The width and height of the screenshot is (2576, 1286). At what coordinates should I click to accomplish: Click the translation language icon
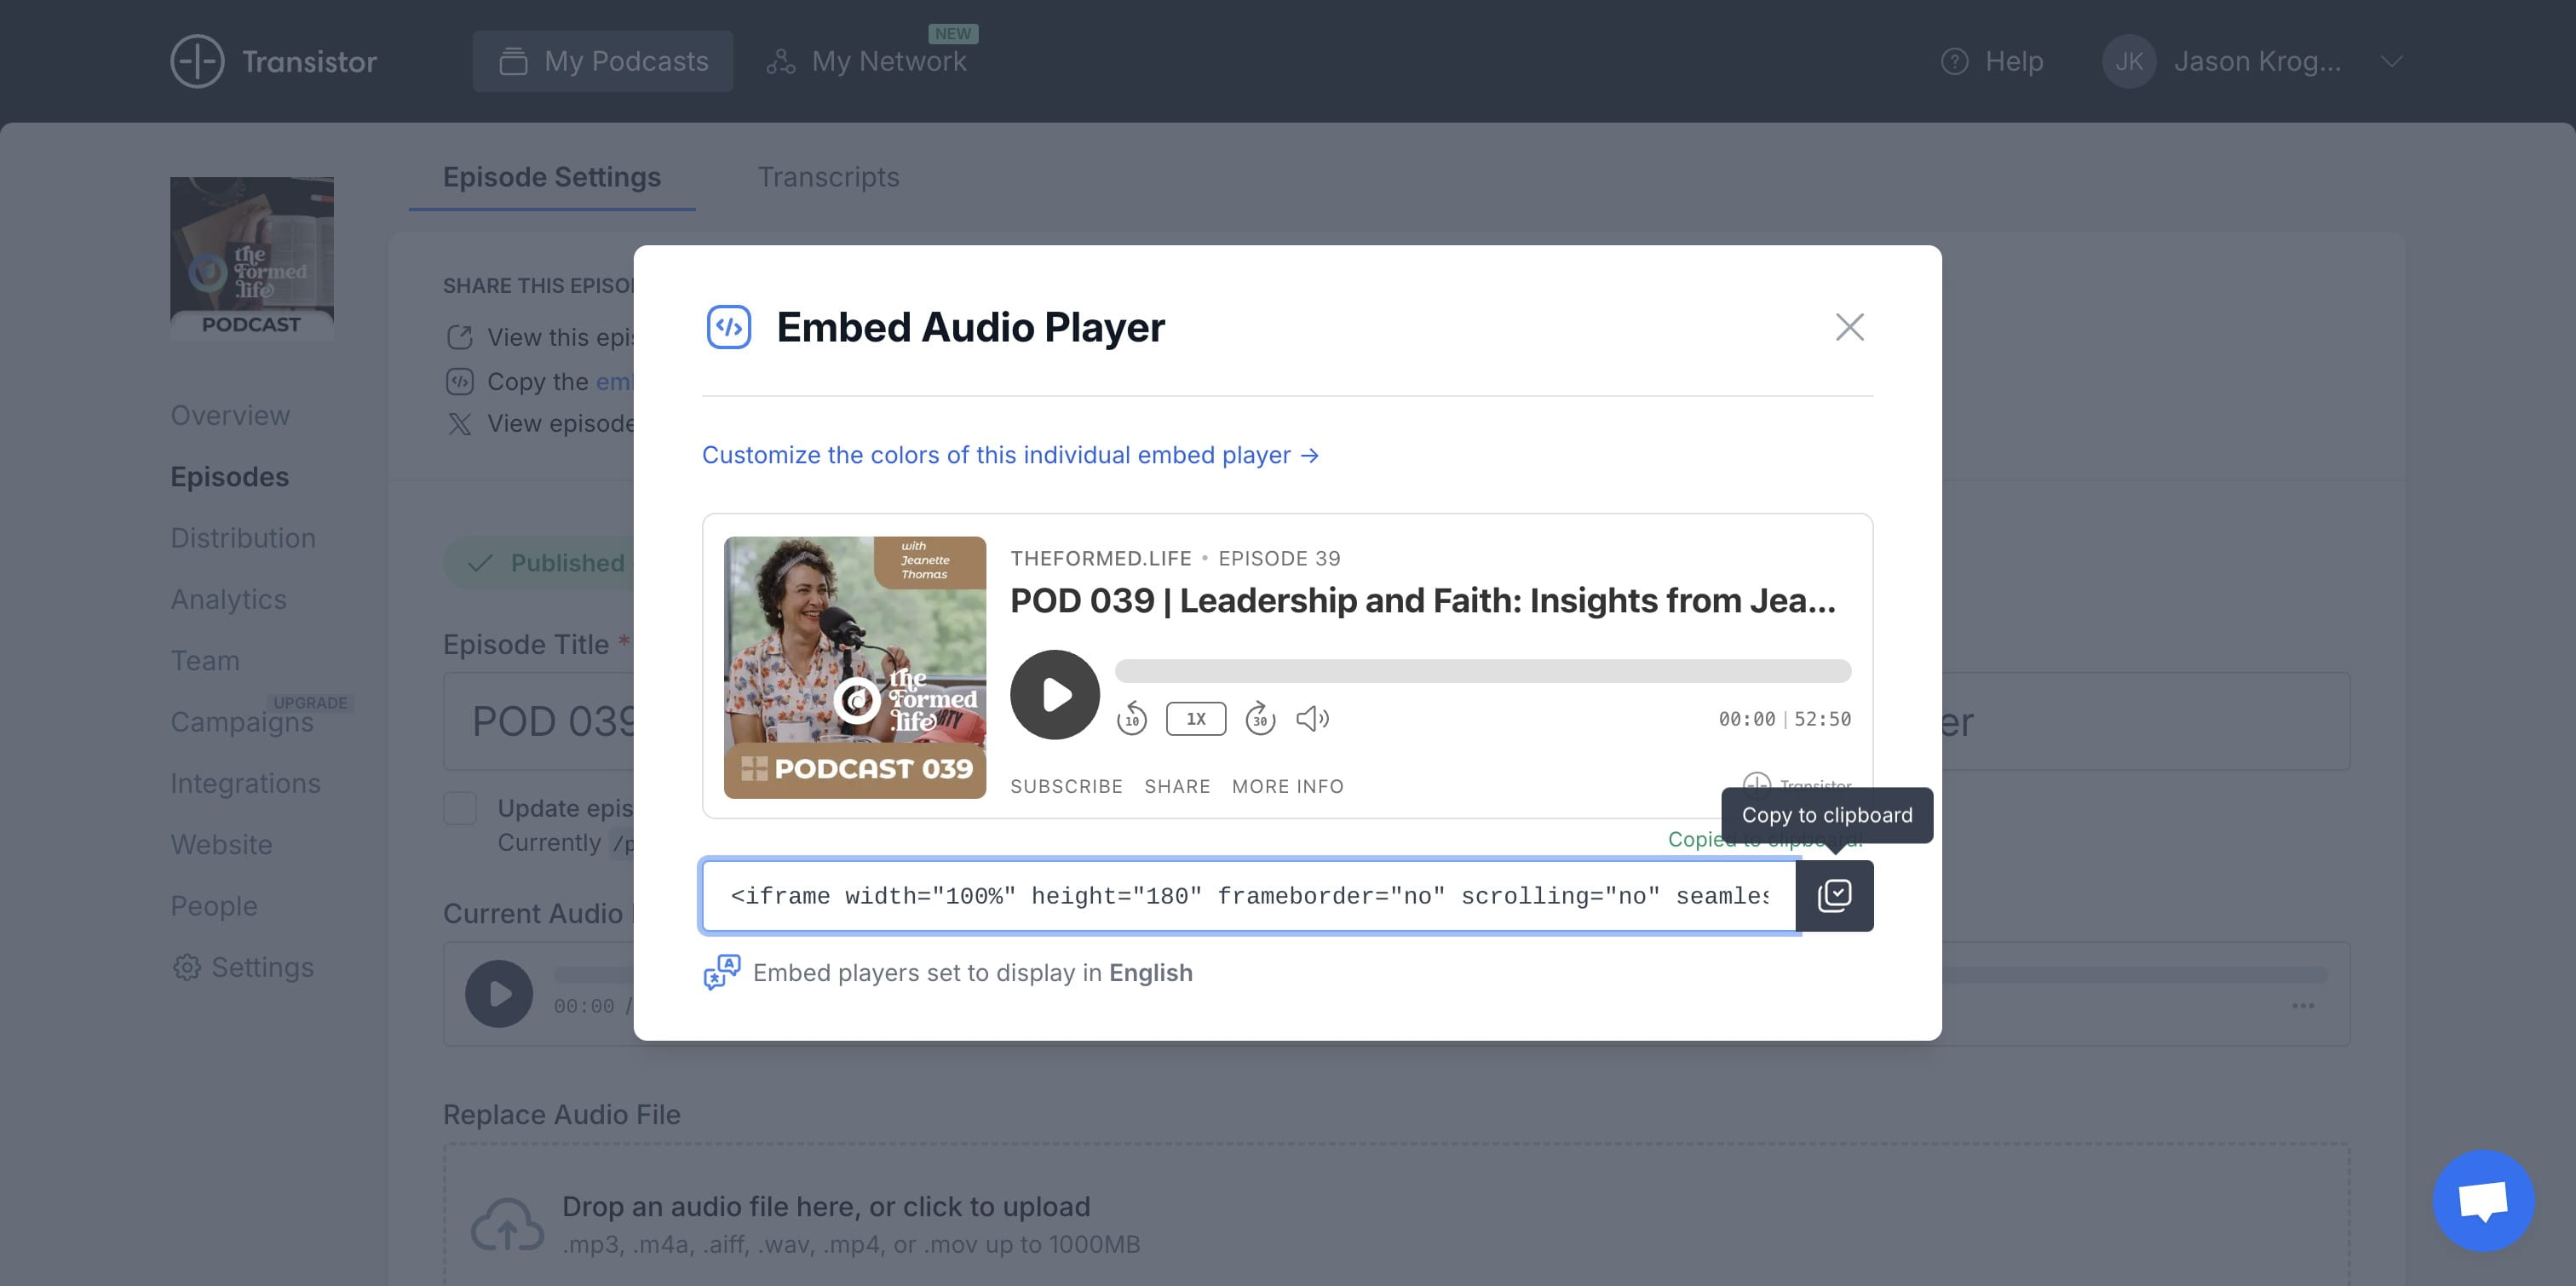[x=721, y=973]
